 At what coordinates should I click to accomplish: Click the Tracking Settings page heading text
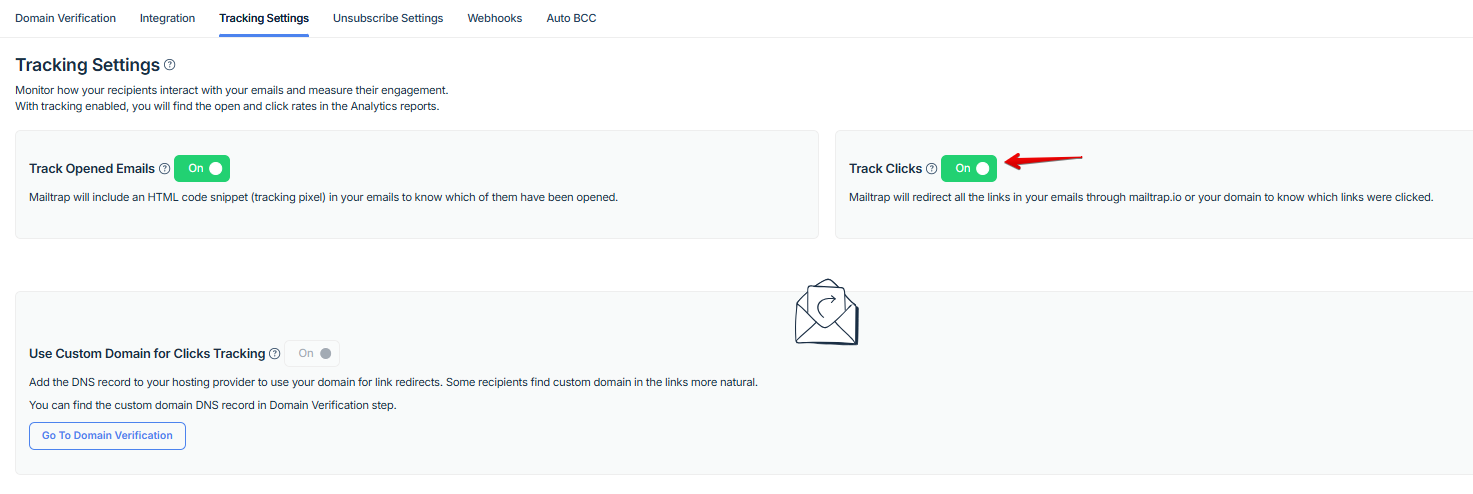click(x=88, y=65)
